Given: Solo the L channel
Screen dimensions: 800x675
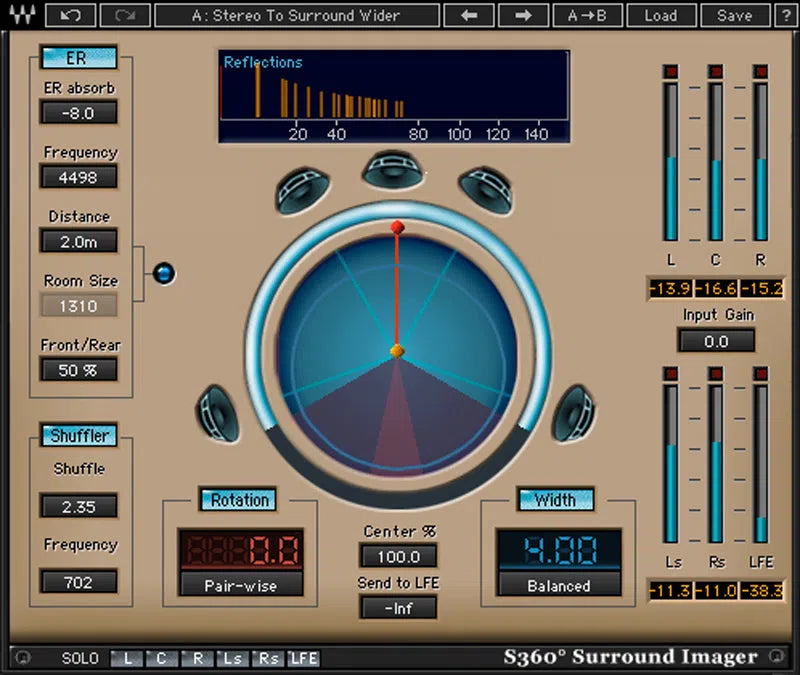Looking at the screenshot, I should pyautogui.click(x=126, y=659).
